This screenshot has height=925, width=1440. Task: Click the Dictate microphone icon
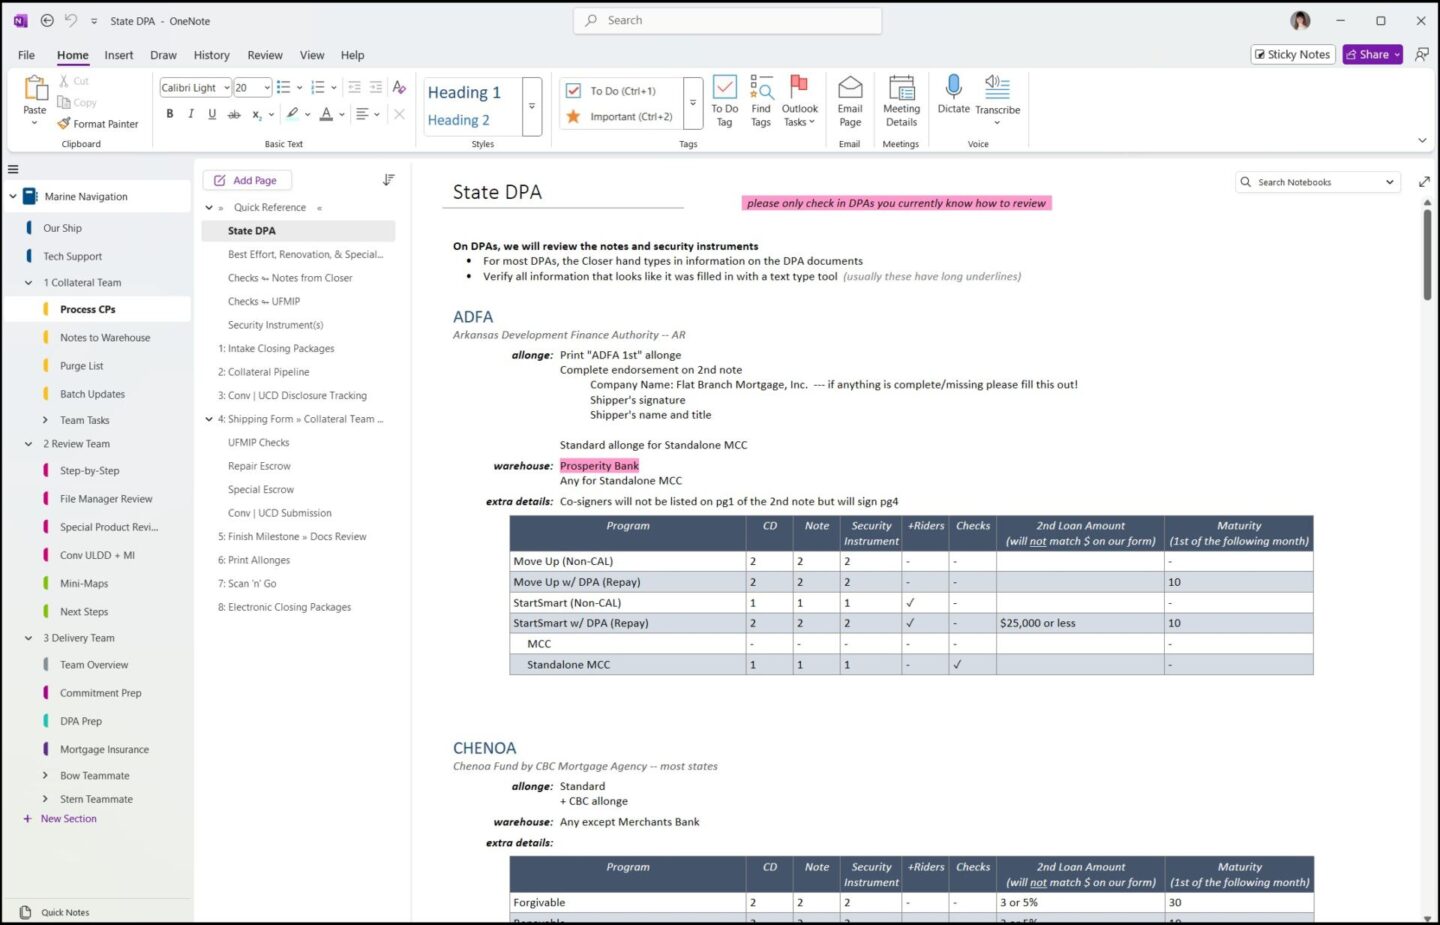[953, 88]
